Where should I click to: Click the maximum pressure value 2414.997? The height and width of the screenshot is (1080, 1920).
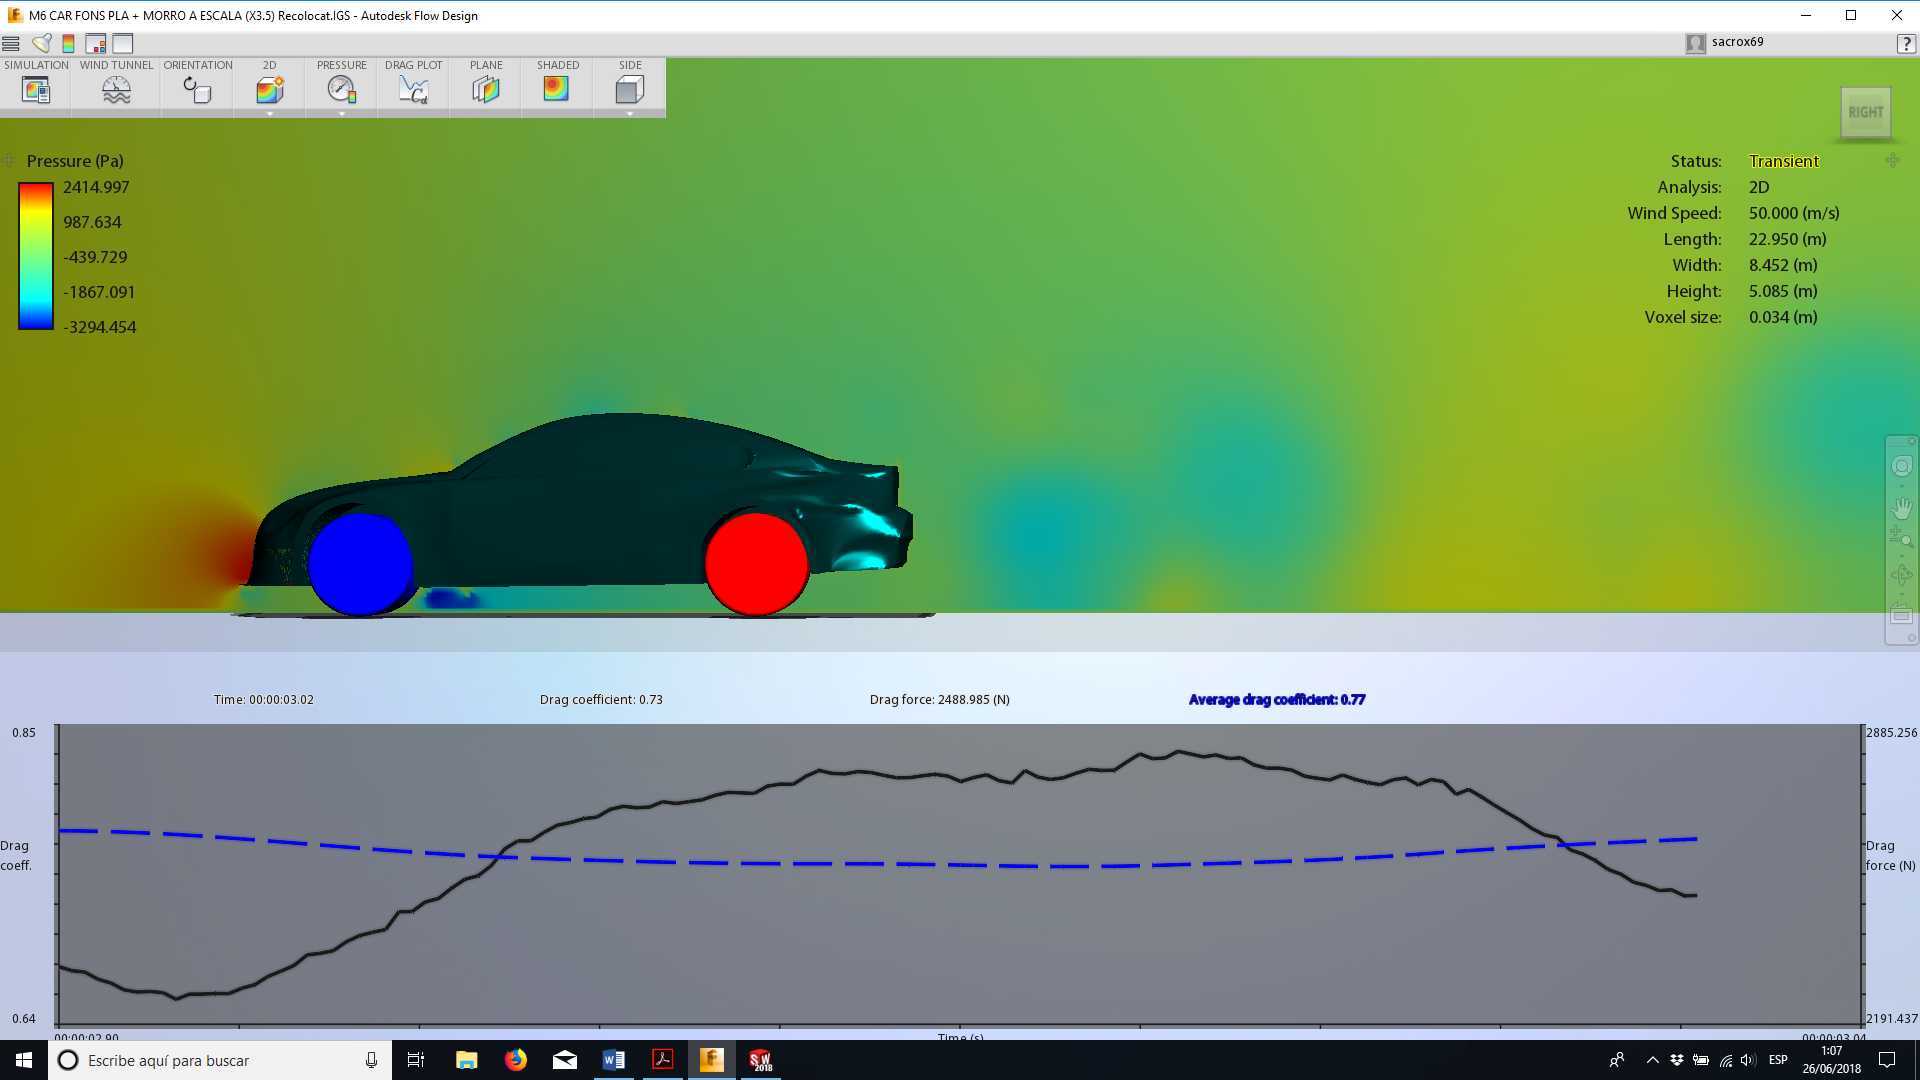point(96,187)
